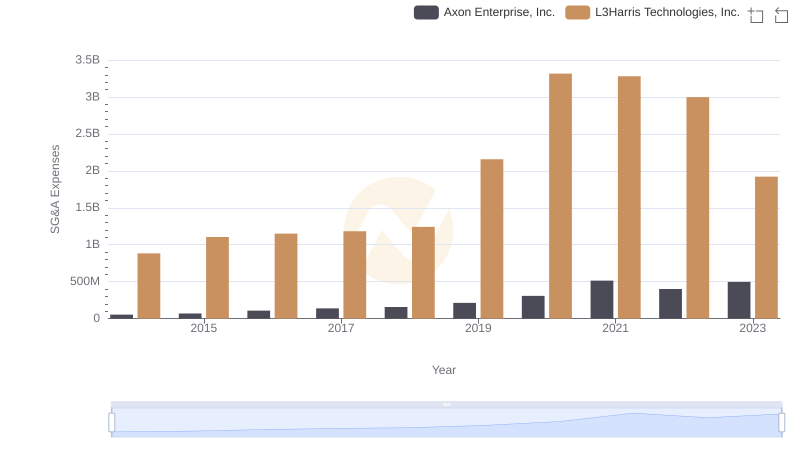Click the Axon bar for 2022
This screenshot has width=800, height=461.
(x=670, y=303)
